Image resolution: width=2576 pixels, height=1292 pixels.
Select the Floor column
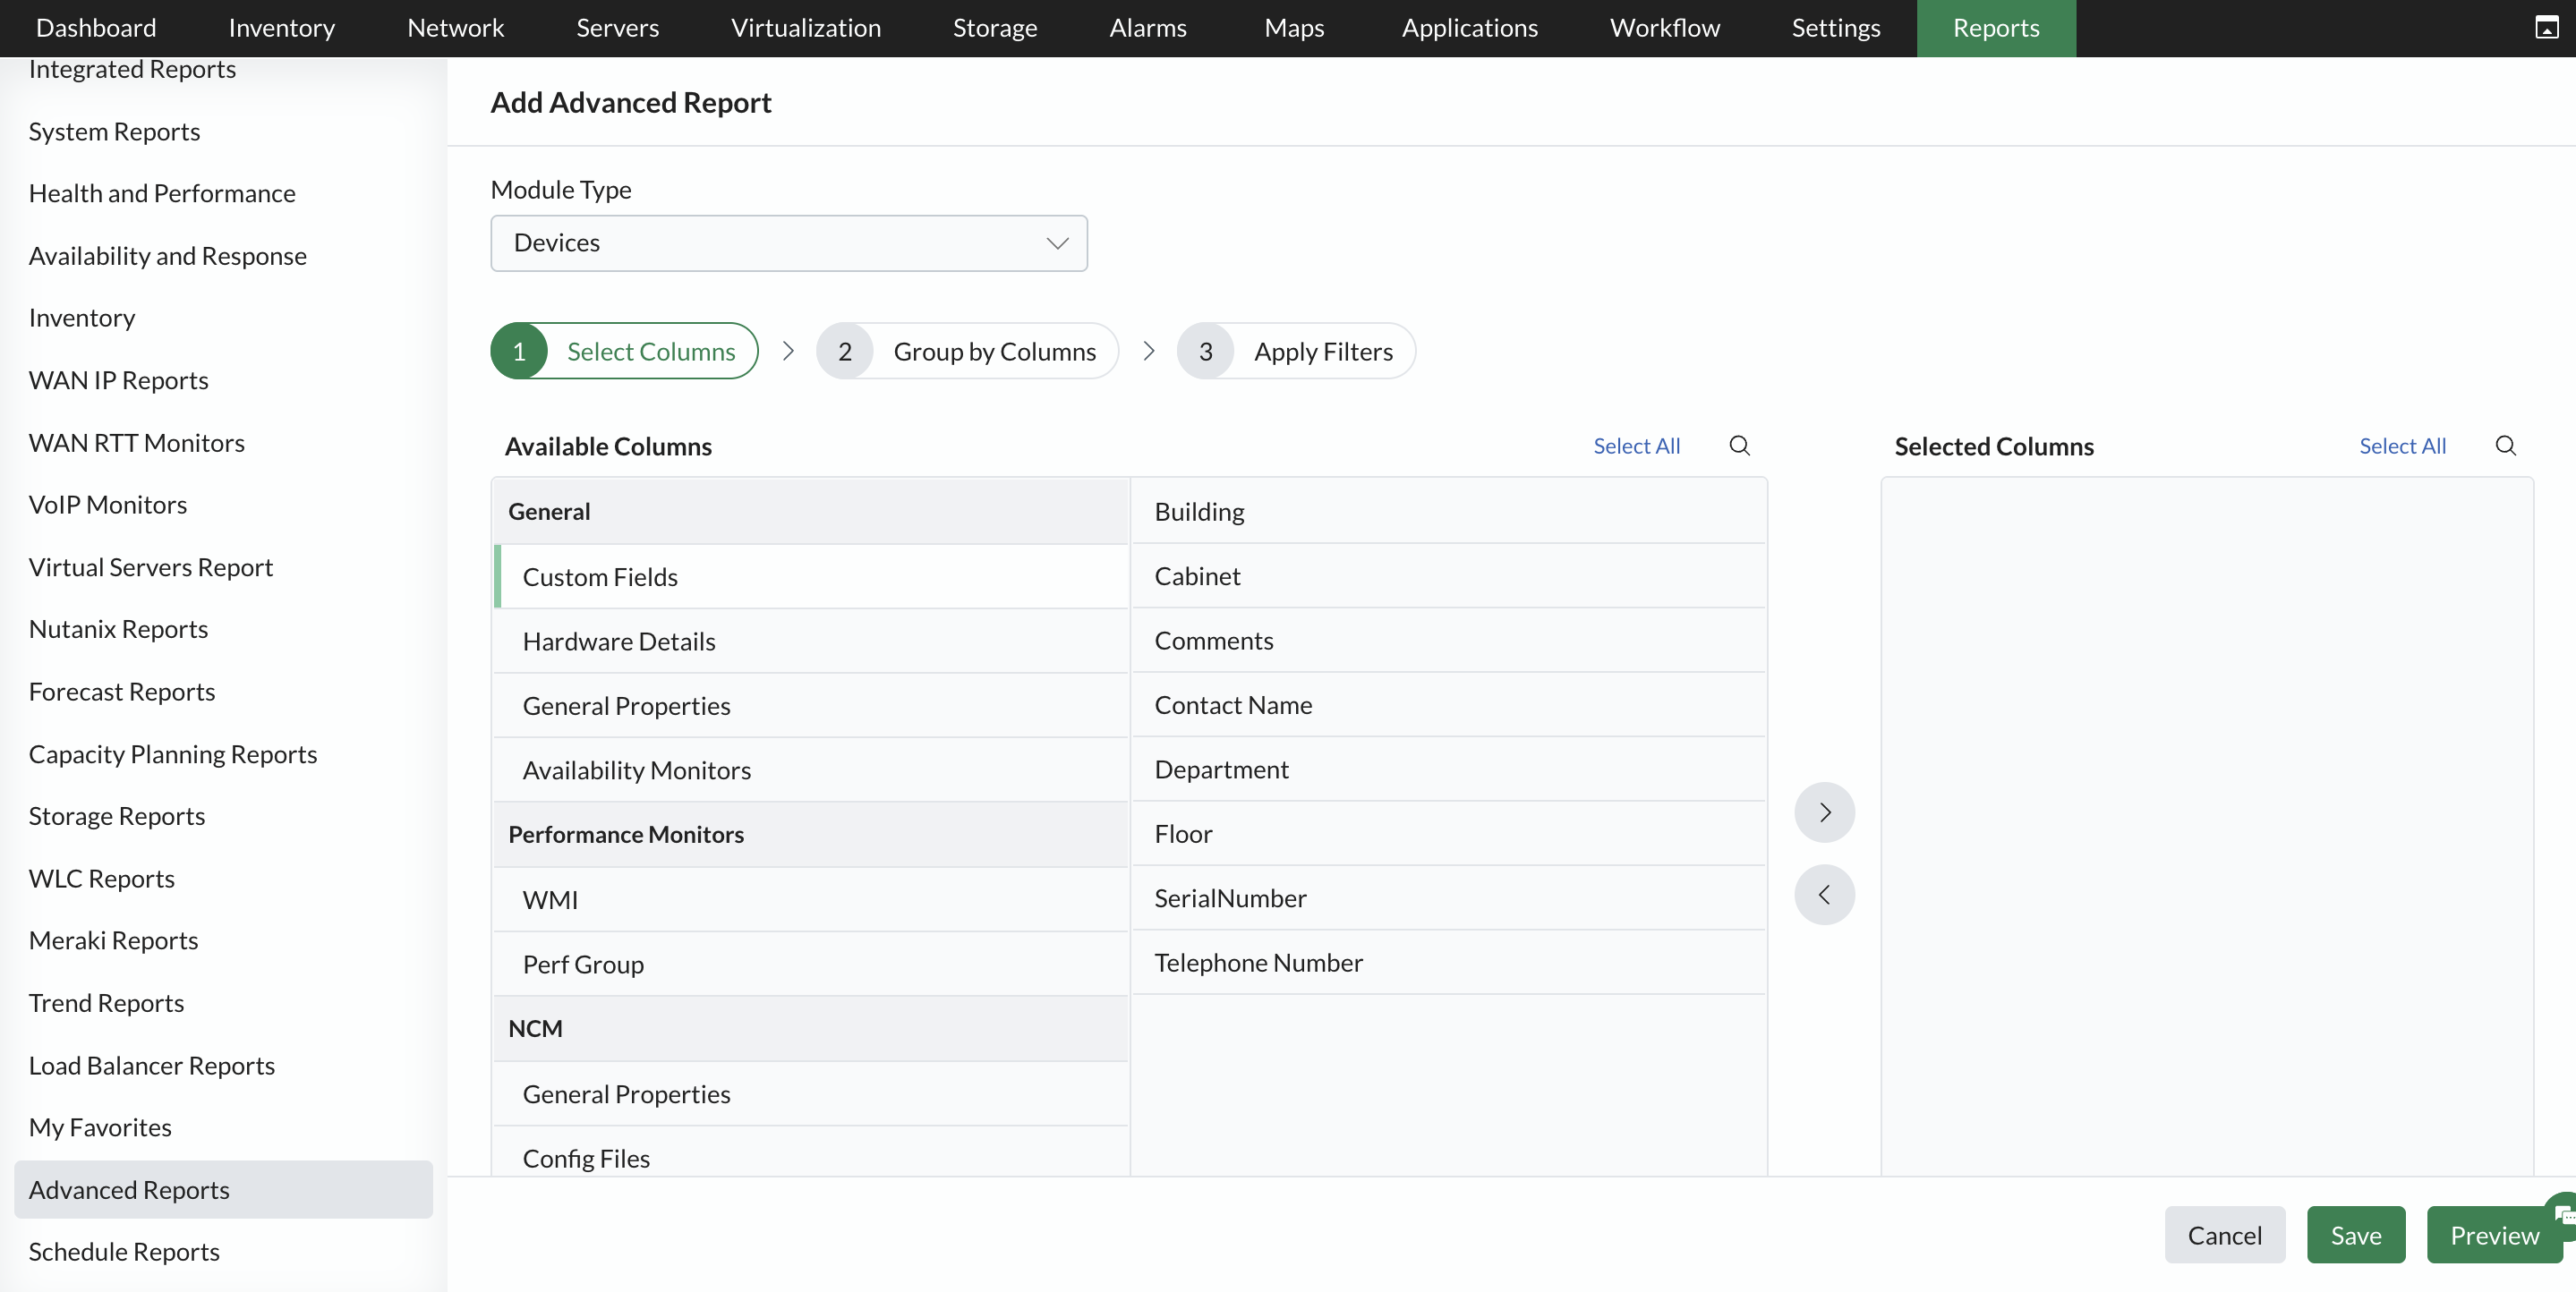1449,834
